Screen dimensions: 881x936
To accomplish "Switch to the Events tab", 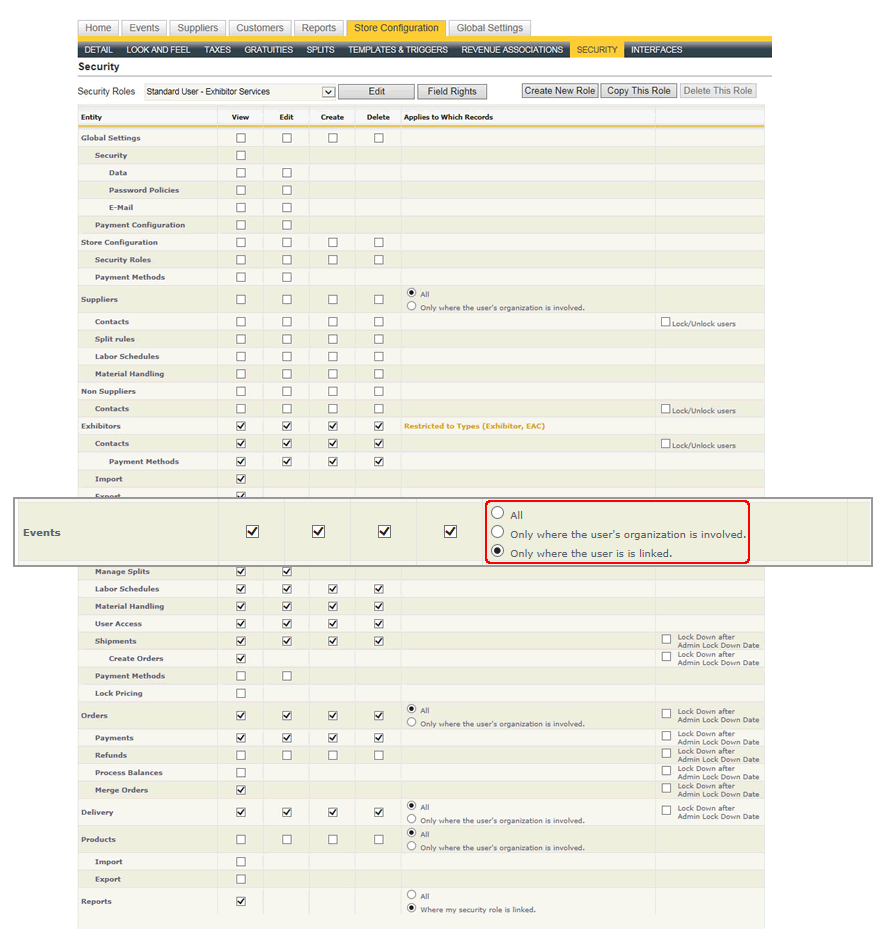I will (144, 28).
